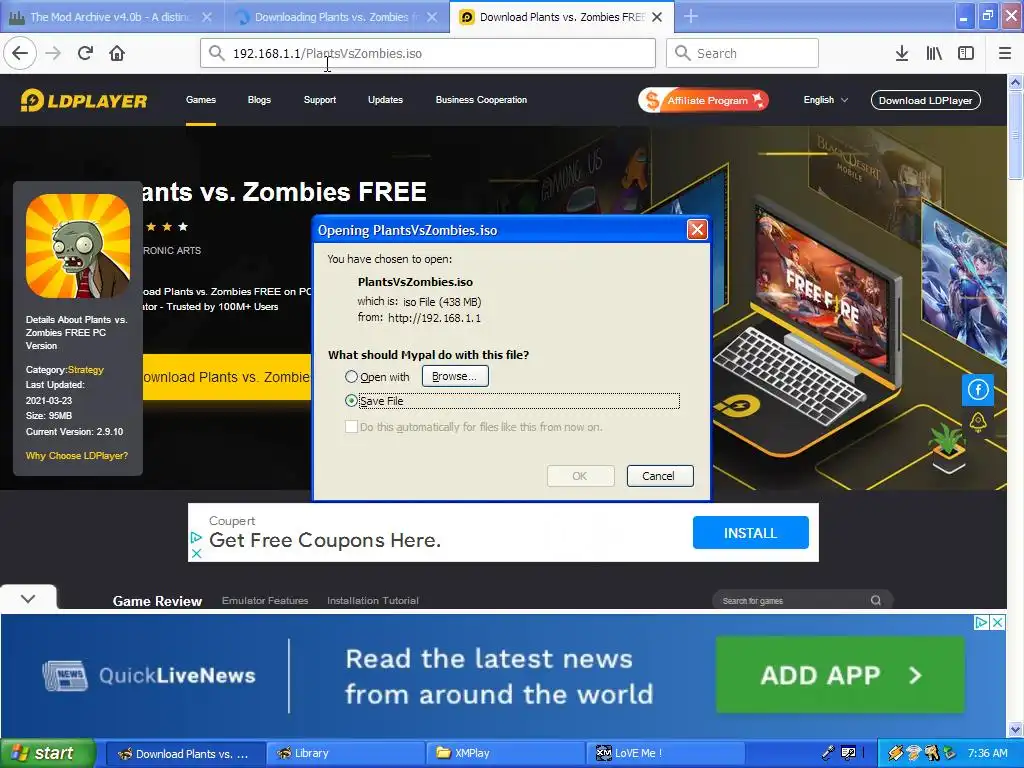Close the Download Plants vs. Zombies FREE tab
Screen dimensions: 1024x768
pos(657,17)
